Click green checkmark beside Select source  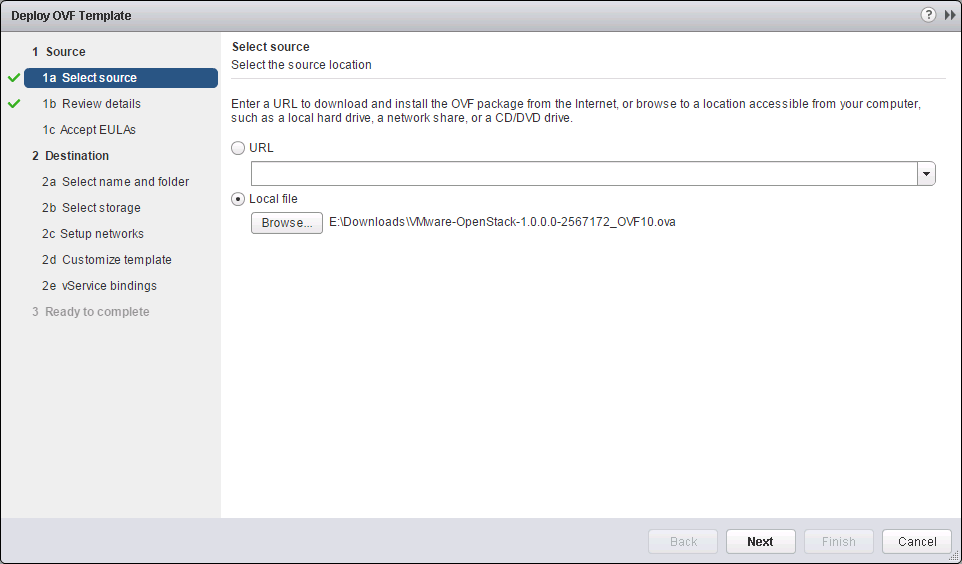(x=13, y=77)
